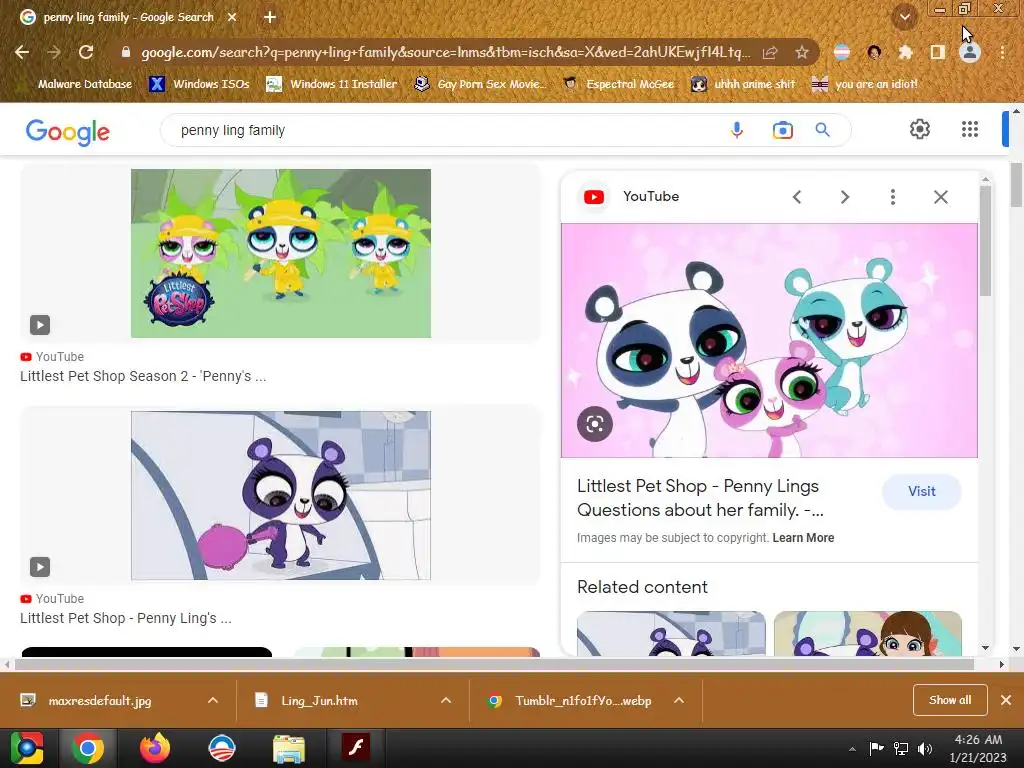Click the horizontal scrollbar at page bottom
The width and height of the screenshot is (1024, 768).
point(494,664)
